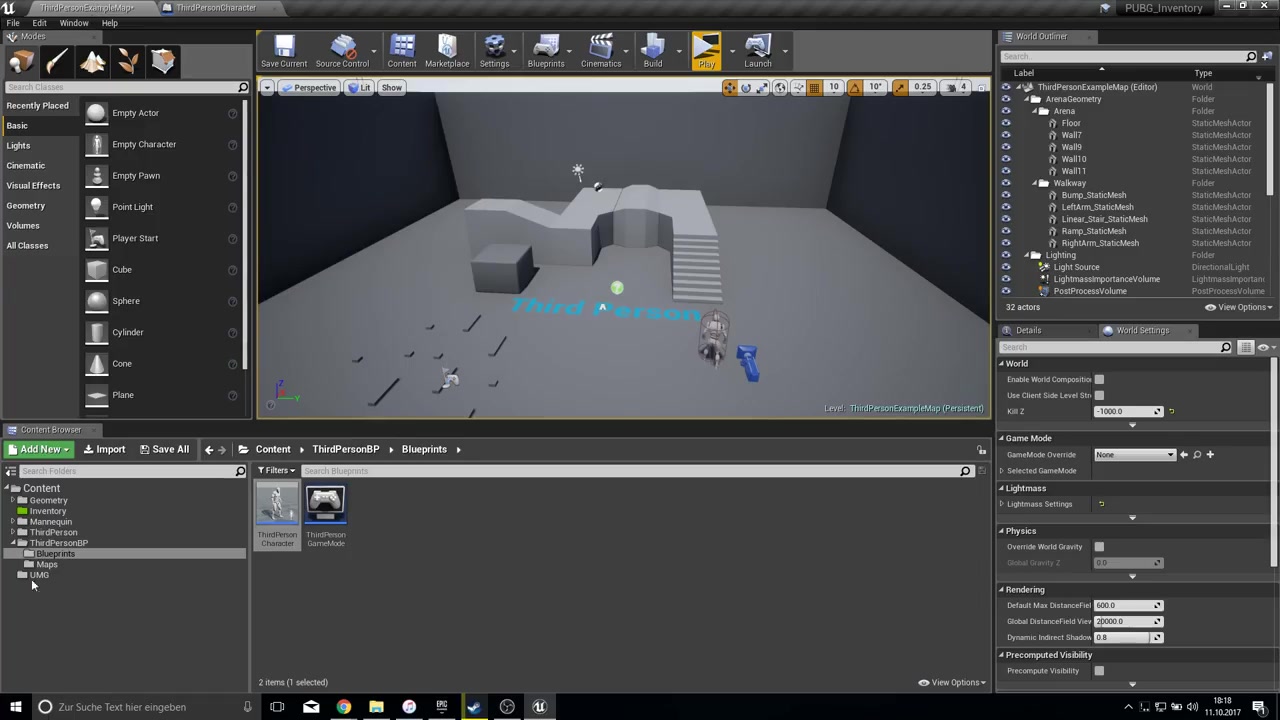Viewport: 1280px width, 720px height.
Task: Open Chrome from the Windows taskbar
Action: tap(343, 707)
